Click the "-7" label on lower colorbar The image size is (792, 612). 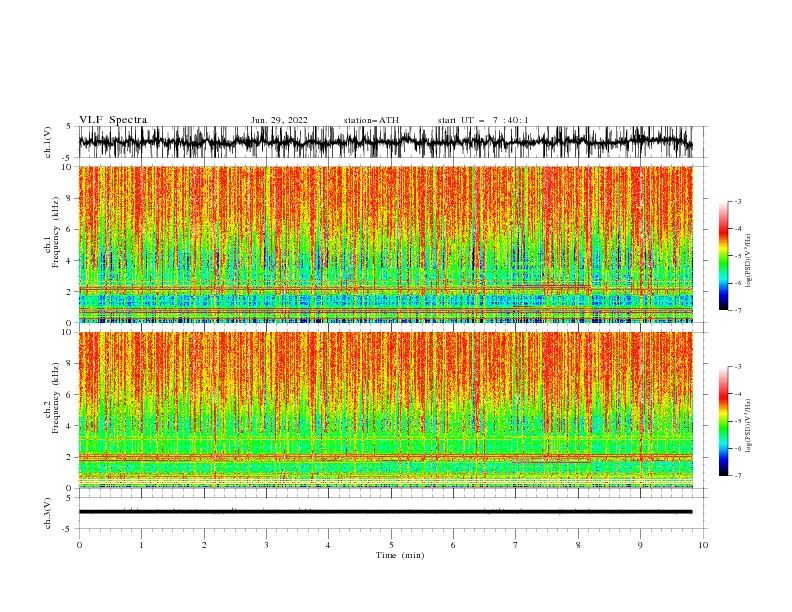(x=737, y=476)
